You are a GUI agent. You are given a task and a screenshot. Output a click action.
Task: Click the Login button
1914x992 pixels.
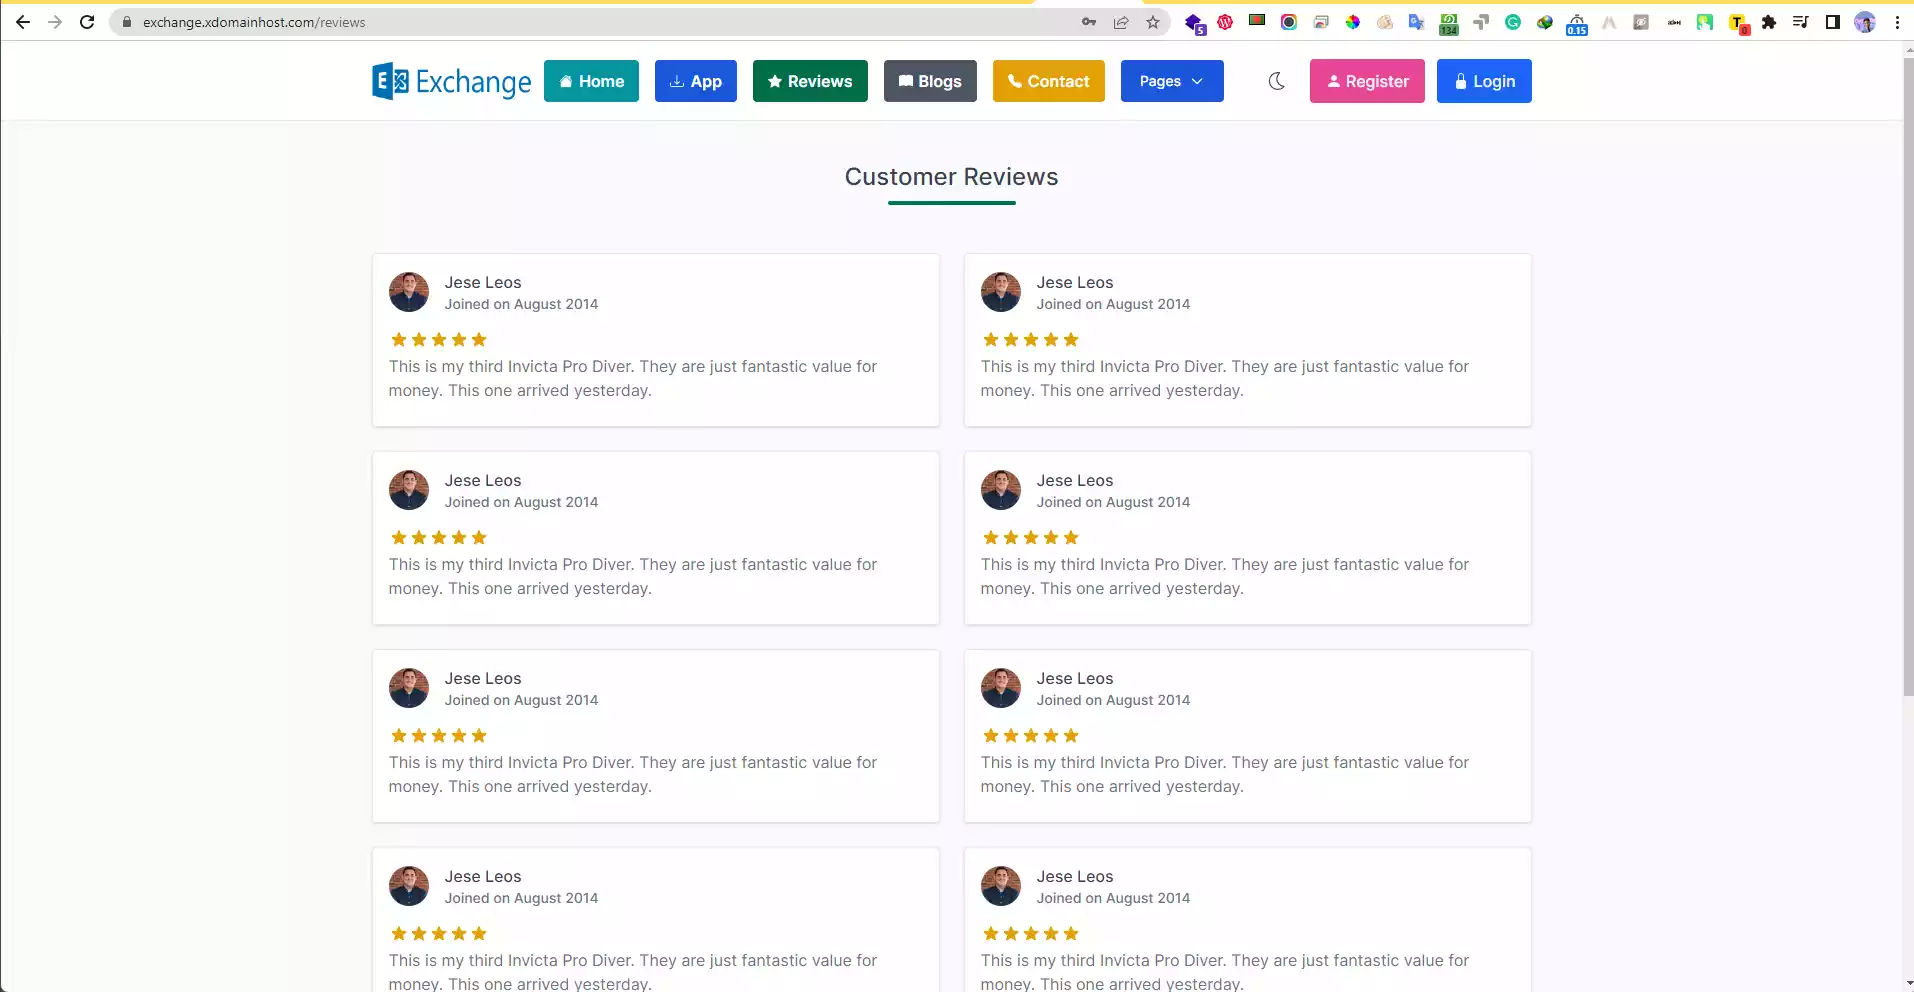(x=1484, y=81)
